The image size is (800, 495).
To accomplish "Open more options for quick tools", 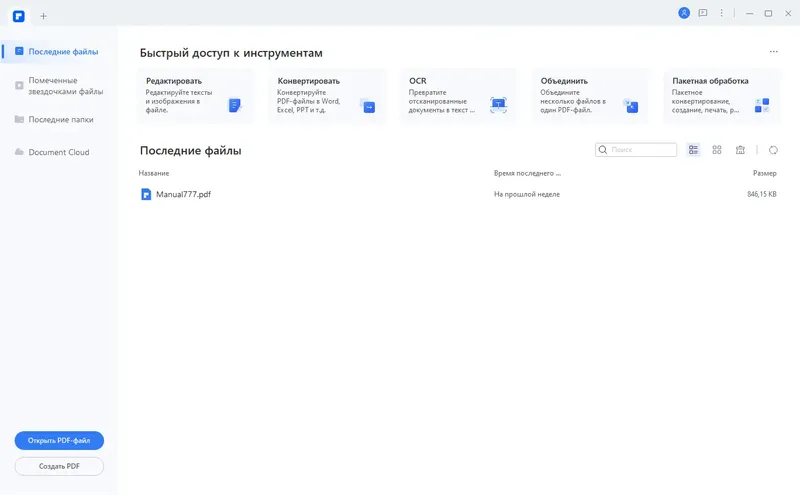I will [773, 52].
